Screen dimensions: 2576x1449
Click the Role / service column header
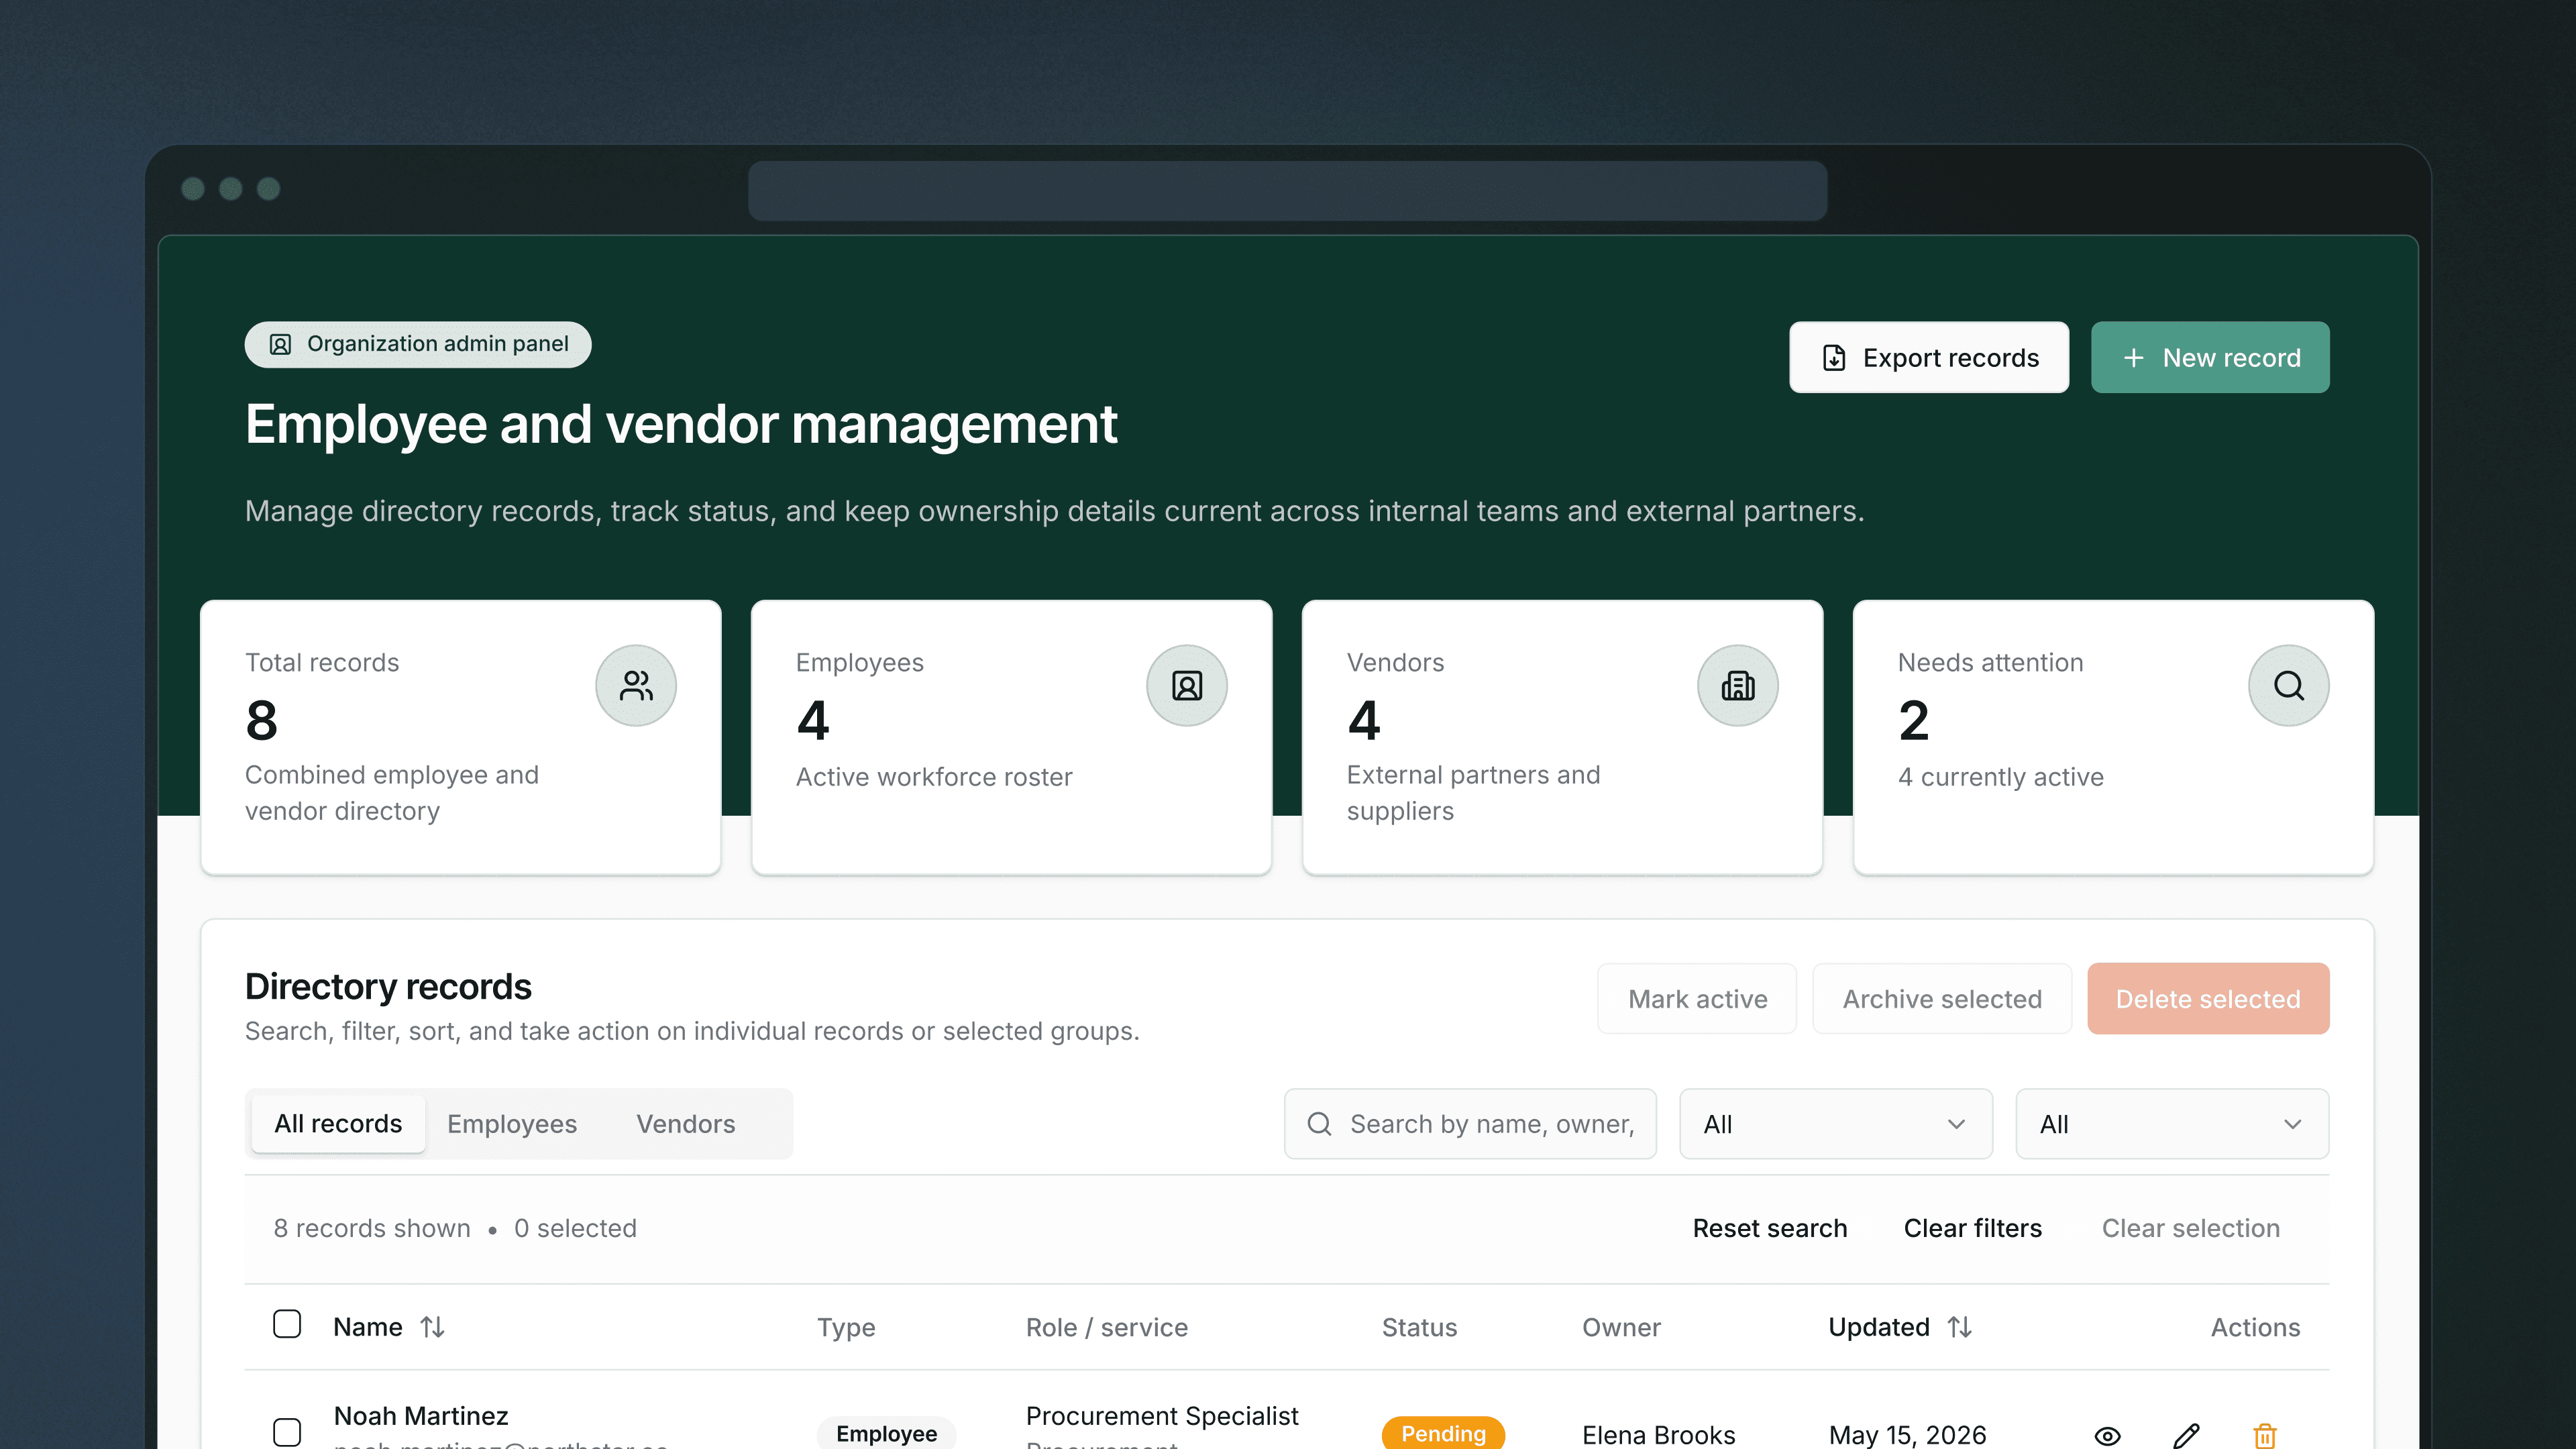coord(1107,1327)
